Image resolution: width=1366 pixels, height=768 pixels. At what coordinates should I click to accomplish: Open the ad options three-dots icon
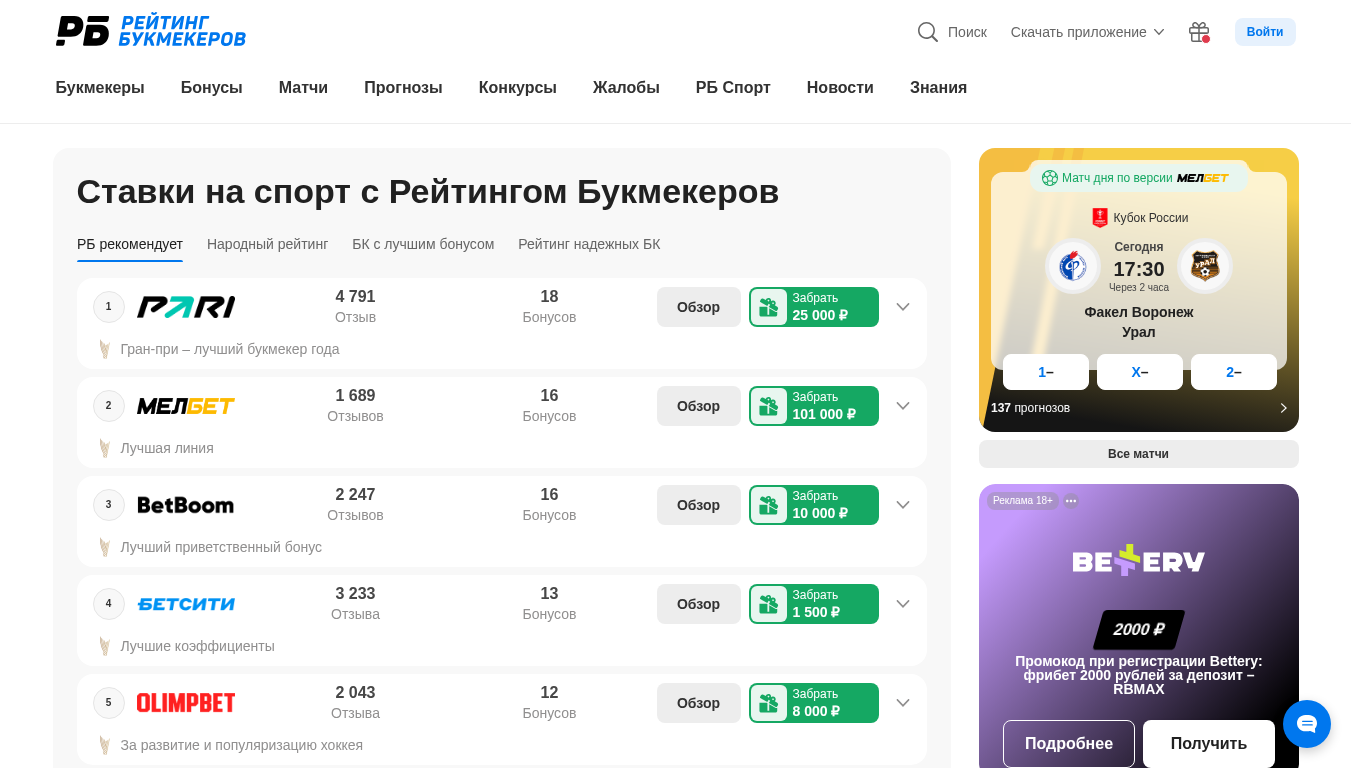point(1071,501)
